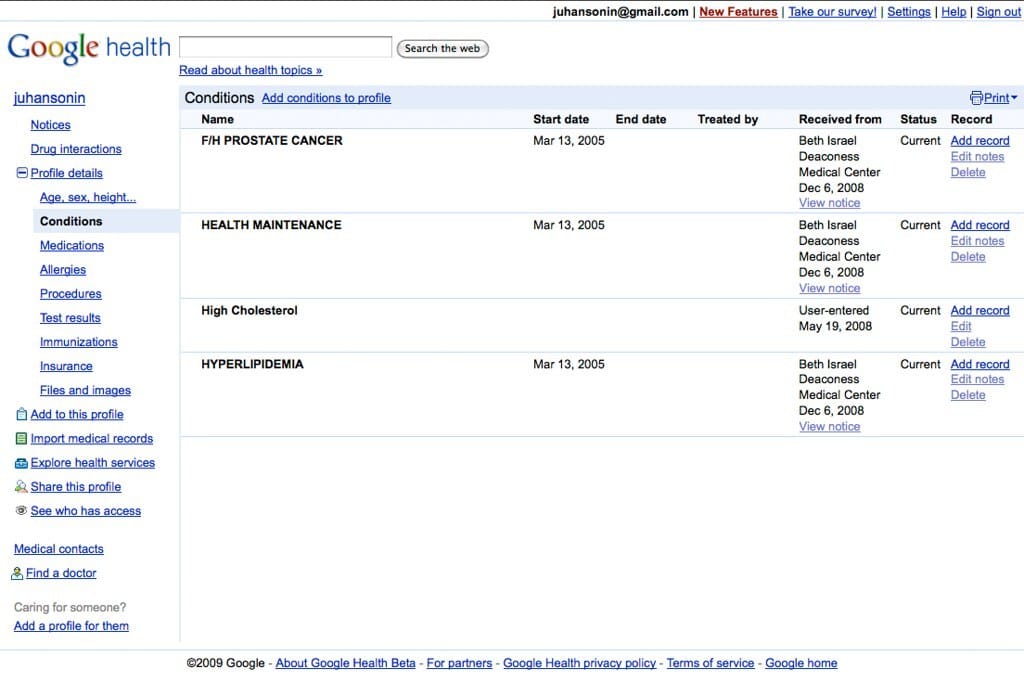This screenshot has width=1024, height=682.
Task: Click the Find a doctor link
Action: [x=61, y=573]
